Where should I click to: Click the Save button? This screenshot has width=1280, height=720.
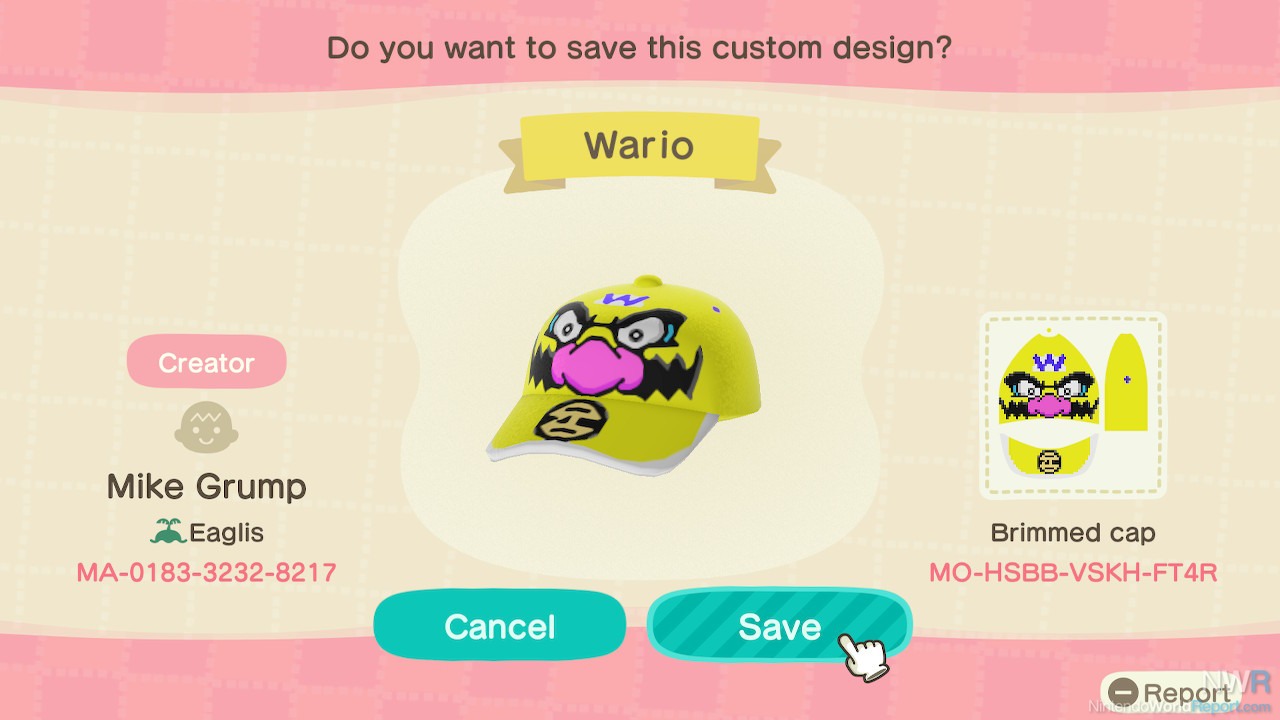pyautogui.click(x=779, y=626)
